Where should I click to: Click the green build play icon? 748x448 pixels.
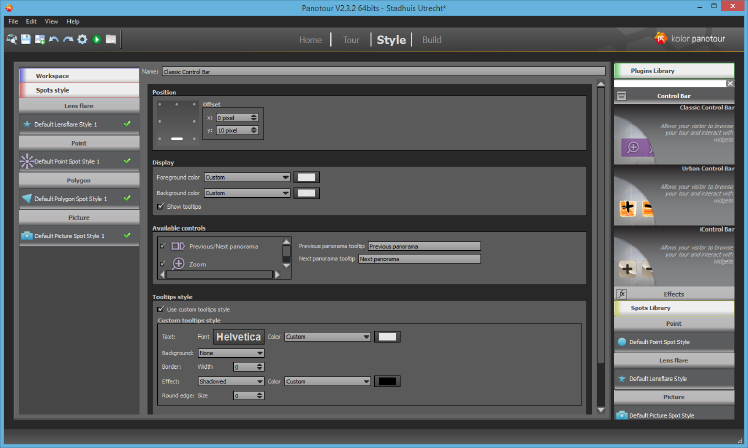(96, 39)
